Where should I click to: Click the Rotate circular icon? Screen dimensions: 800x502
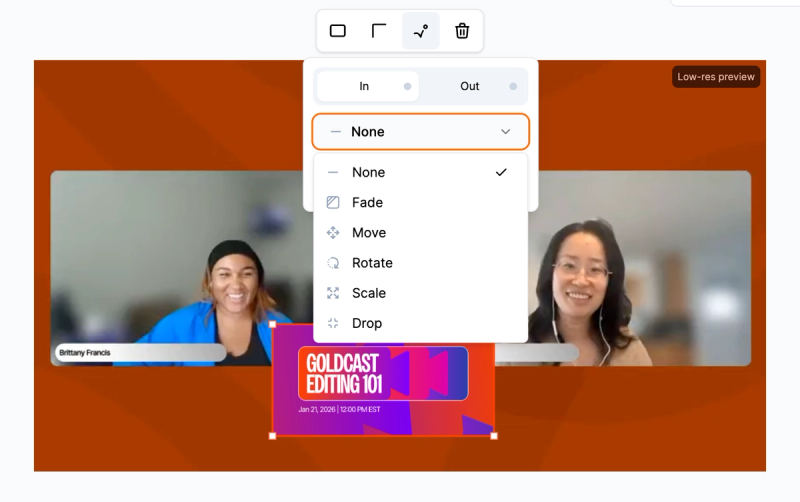[333, 263]
